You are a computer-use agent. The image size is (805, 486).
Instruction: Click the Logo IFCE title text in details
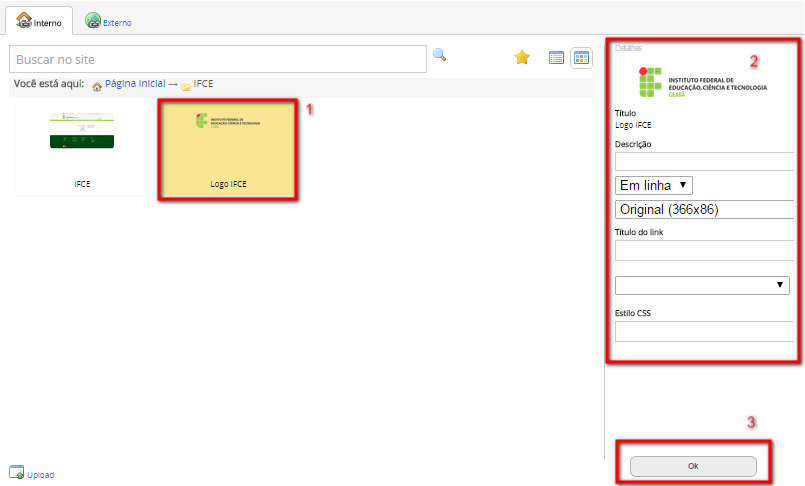(633, 125)
